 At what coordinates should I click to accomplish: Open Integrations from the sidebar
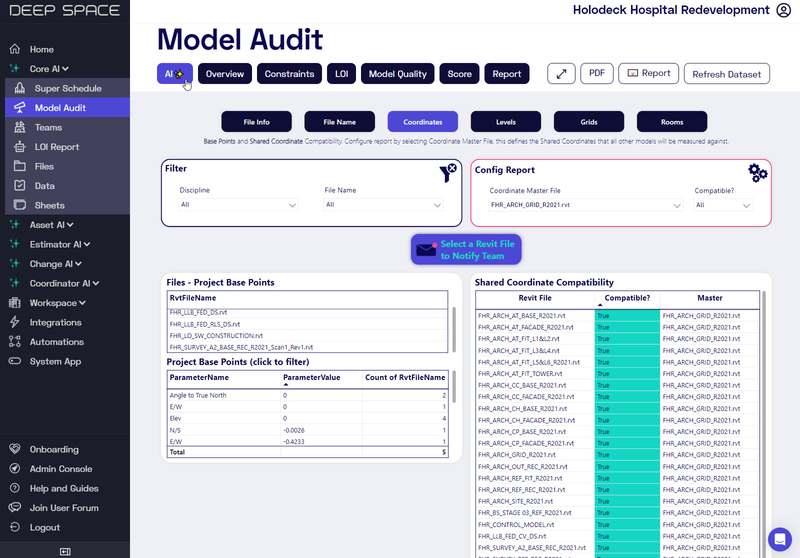point(55,322)
